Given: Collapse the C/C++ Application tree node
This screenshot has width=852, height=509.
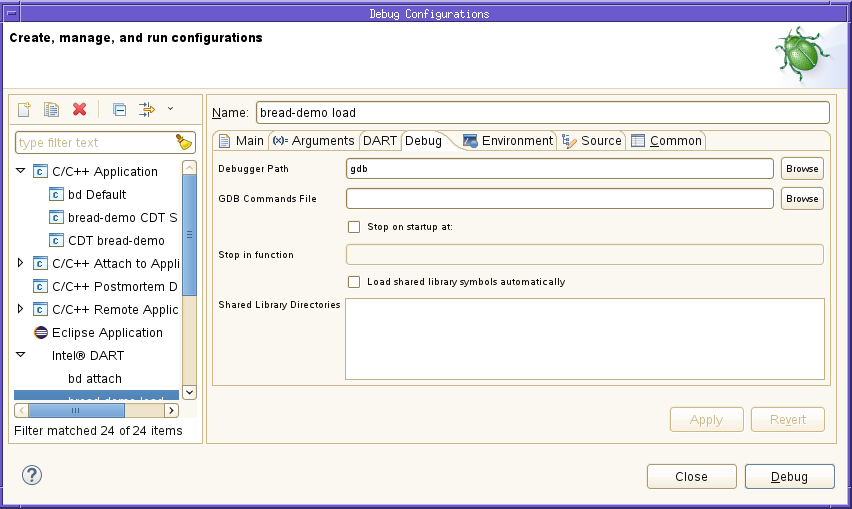Looking at the screenshot, I should coord(21,171).
